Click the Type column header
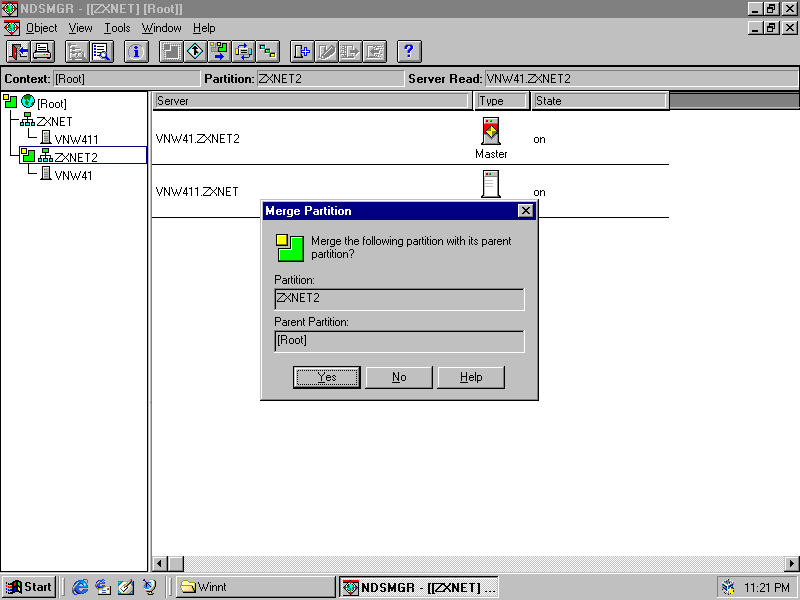800x600 pixels. coord(501,101)
